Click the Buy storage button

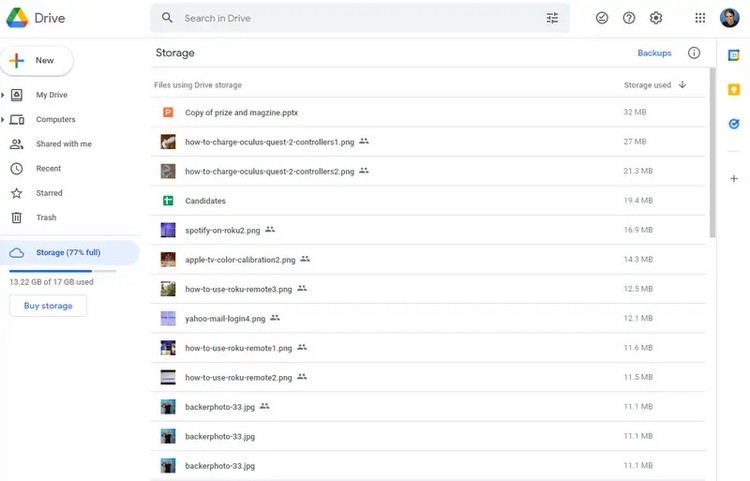coord(48,306)
